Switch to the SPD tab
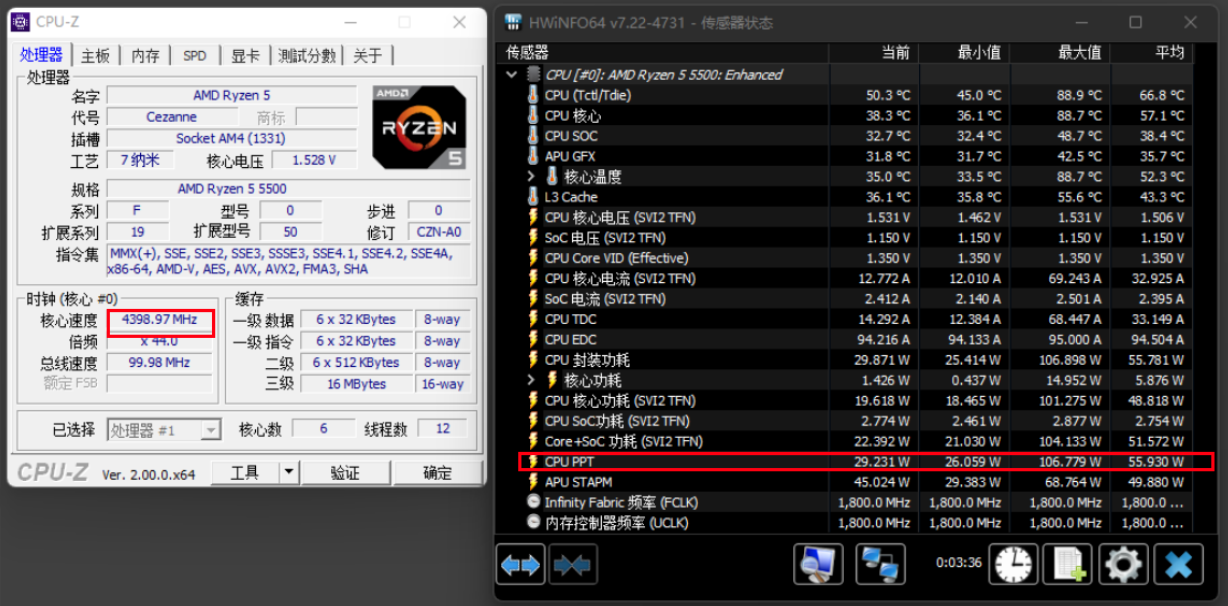Screen dimensions: 1228x606 [195, 56]
